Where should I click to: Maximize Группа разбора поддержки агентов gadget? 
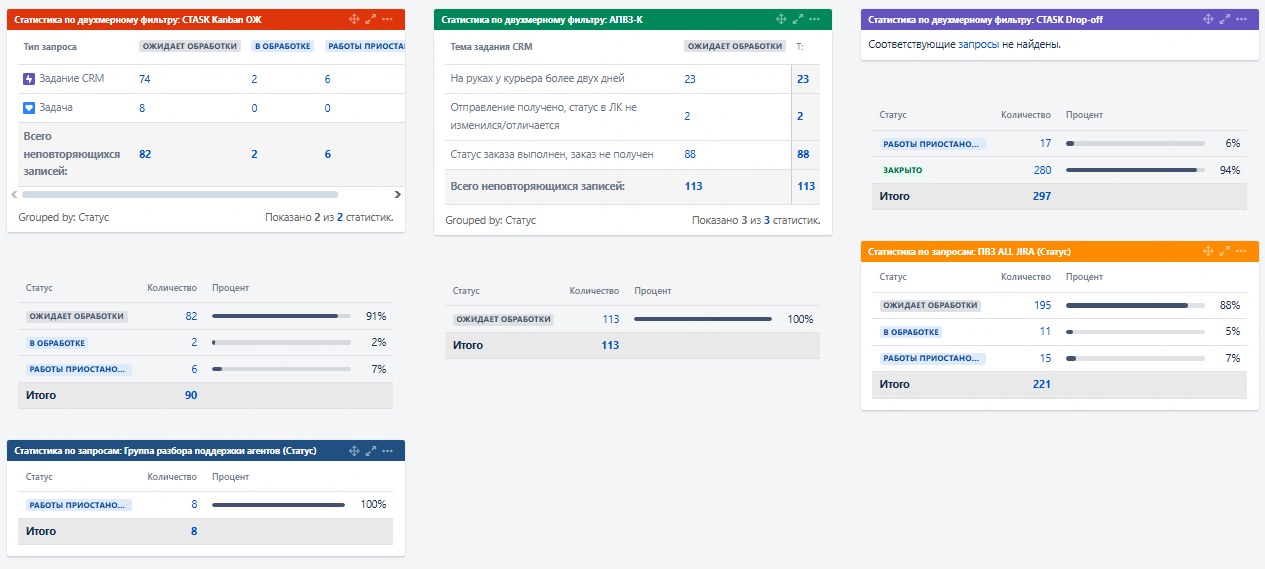click(371, 451)
